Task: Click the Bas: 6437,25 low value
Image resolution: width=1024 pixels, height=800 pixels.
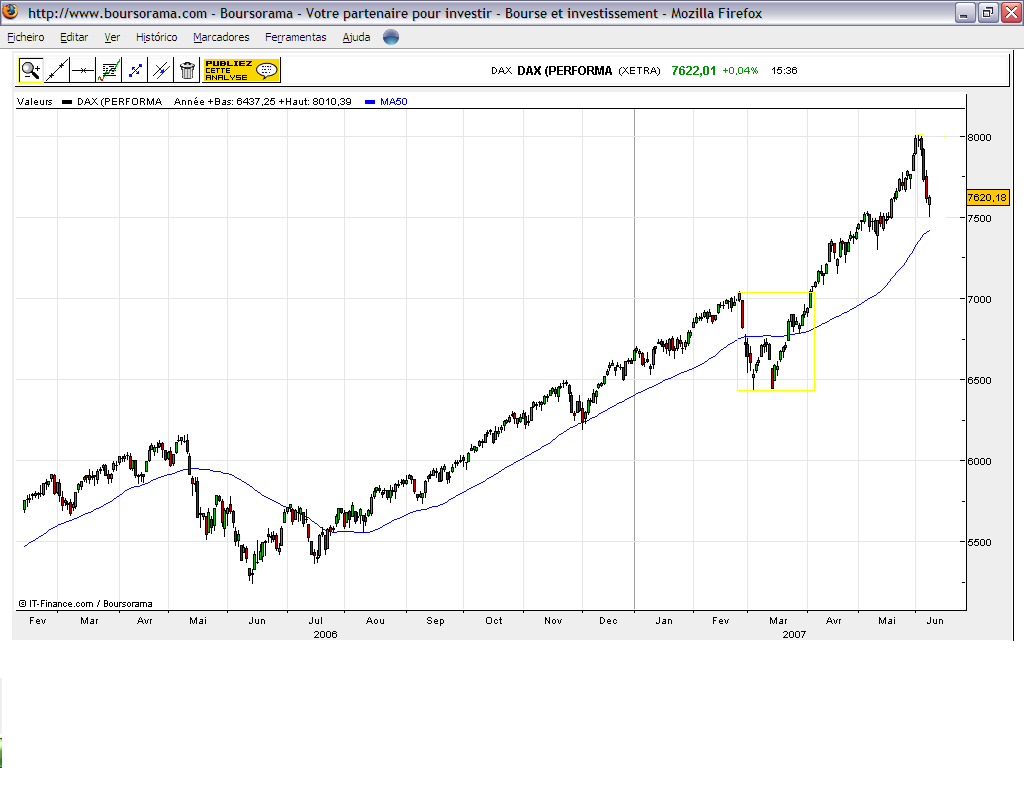Action: 246,101
